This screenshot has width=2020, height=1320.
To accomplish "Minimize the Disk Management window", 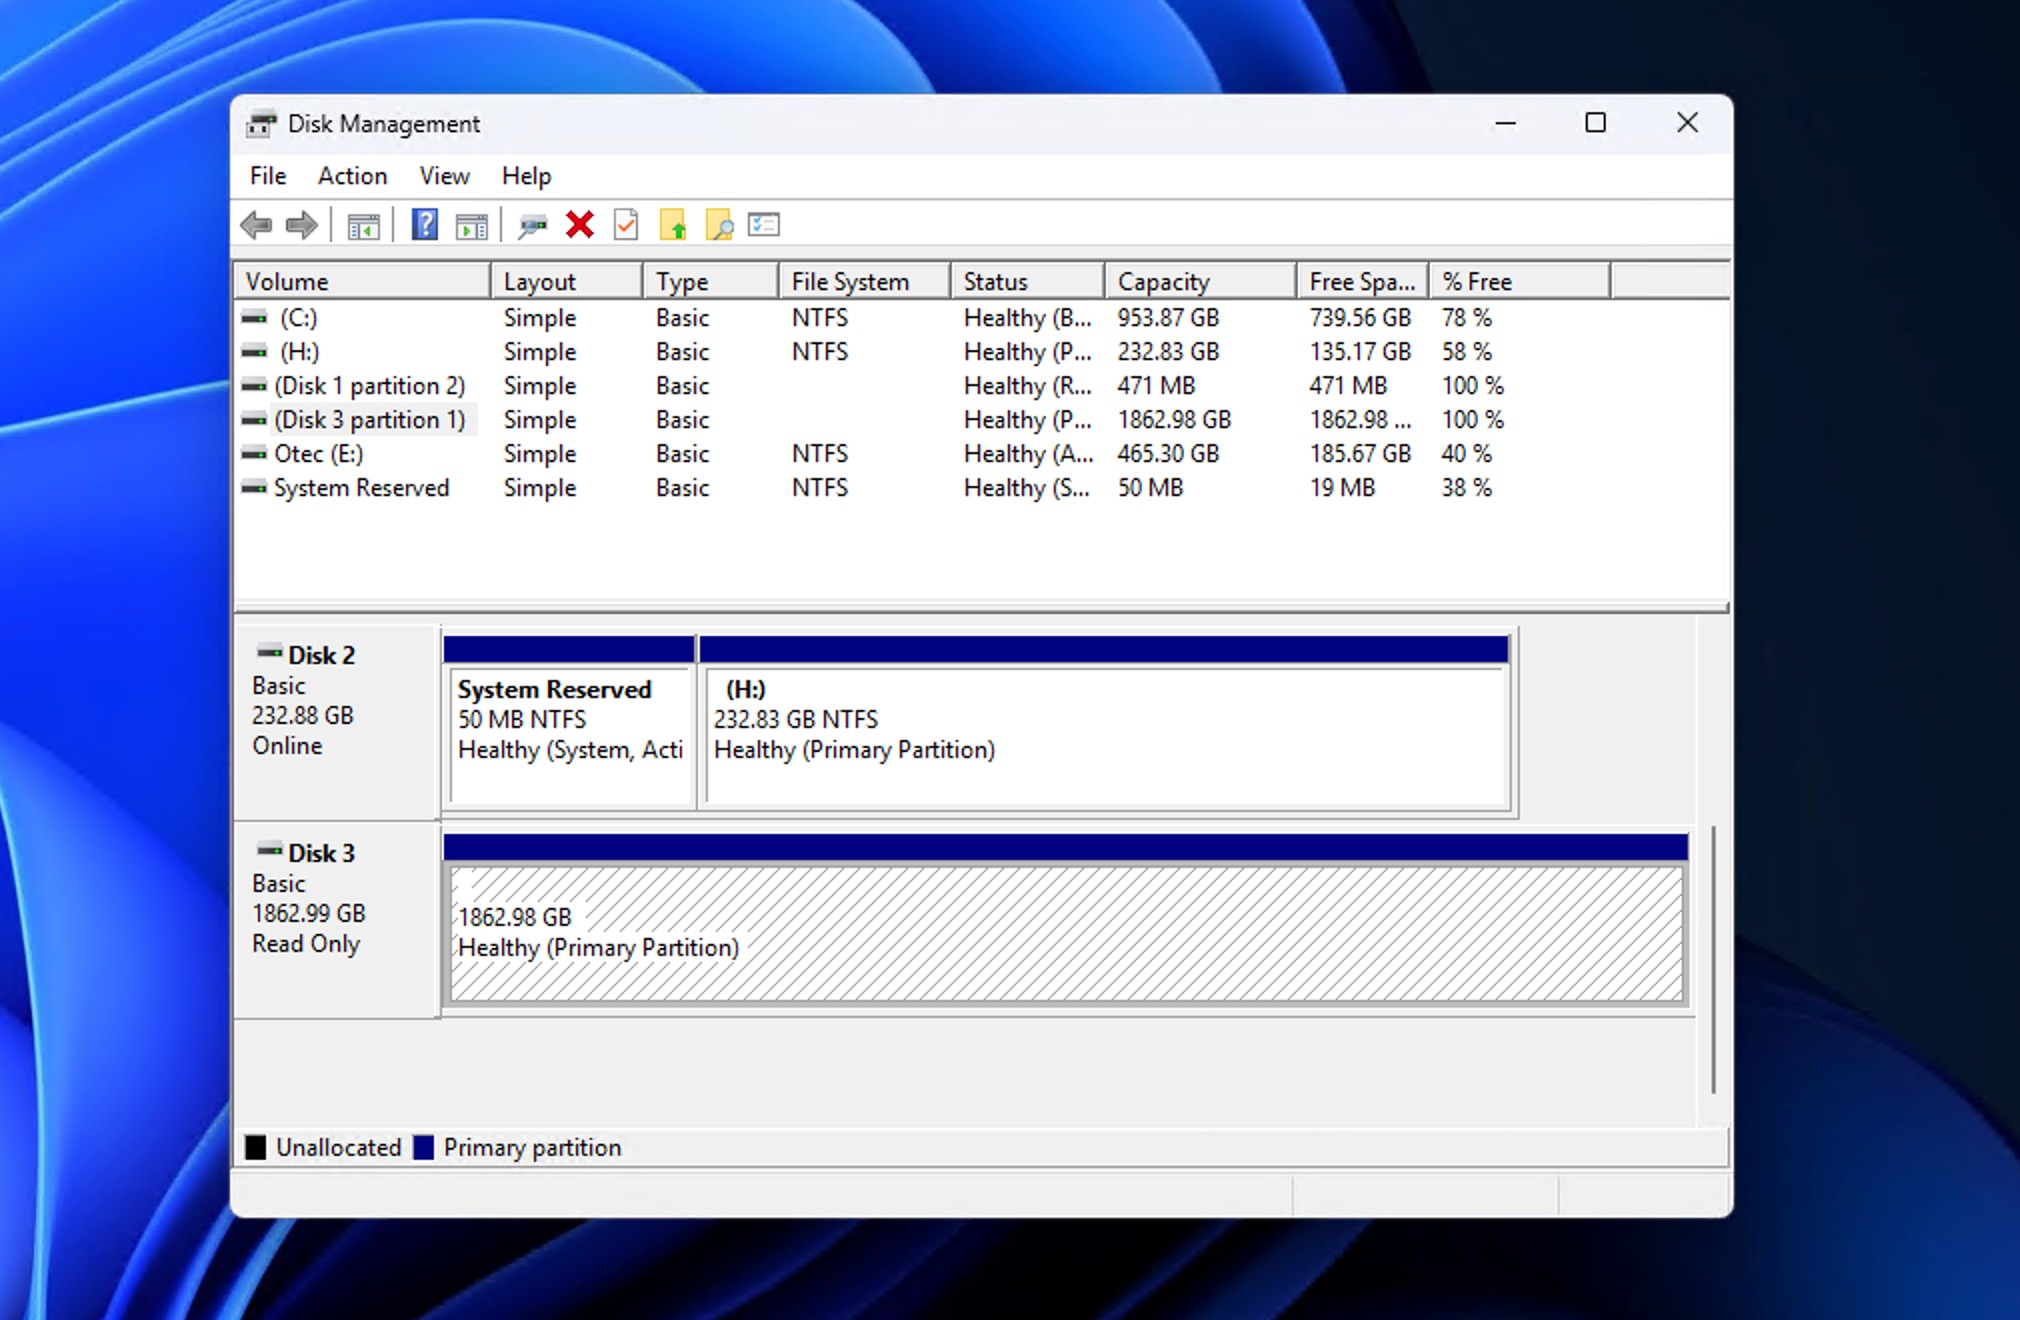I will (x=1505, y=123).
